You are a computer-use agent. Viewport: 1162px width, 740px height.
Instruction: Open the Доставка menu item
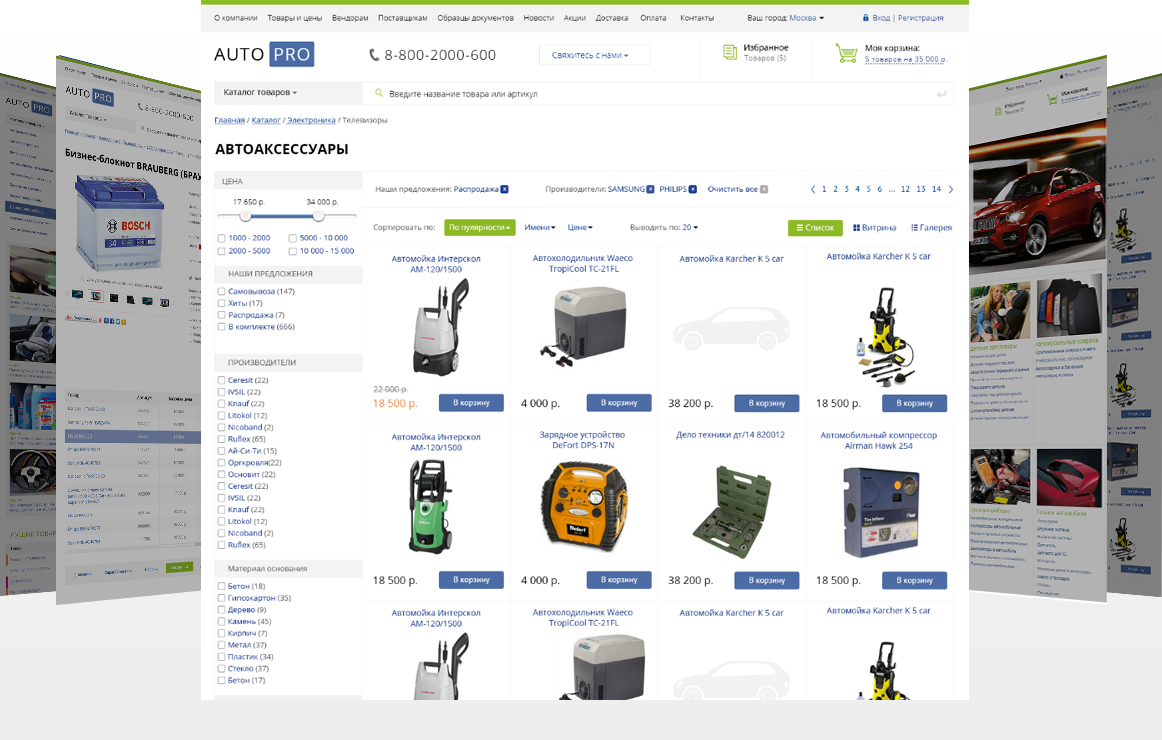[x=611, y=18]
